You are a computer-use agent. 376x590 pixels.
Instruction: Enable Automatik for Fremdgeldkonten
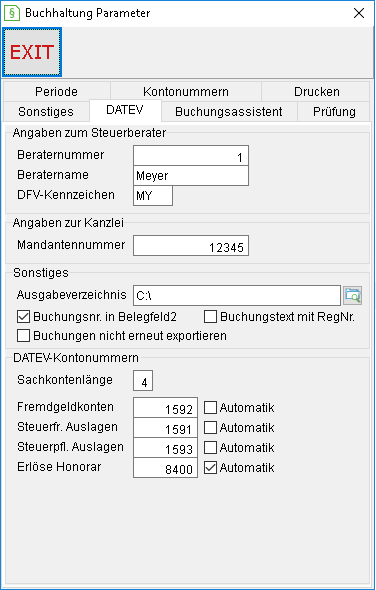[210, 408]
